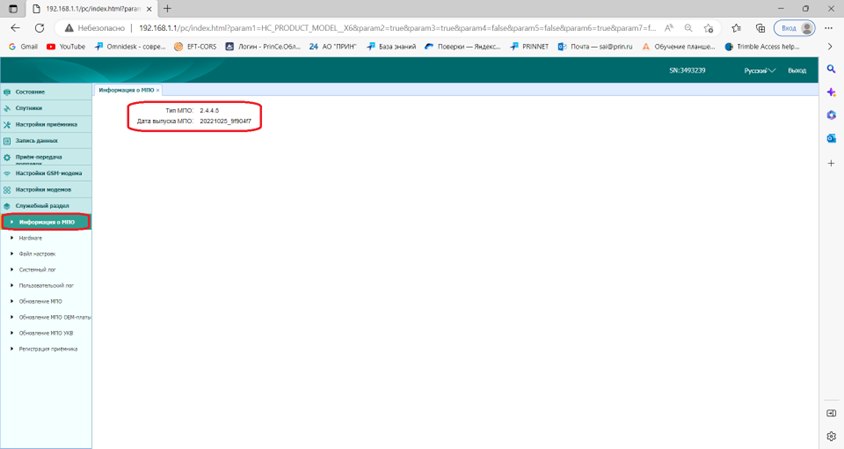Open Настройки приёмника section

pyautogui.click(x=46, y=124)
